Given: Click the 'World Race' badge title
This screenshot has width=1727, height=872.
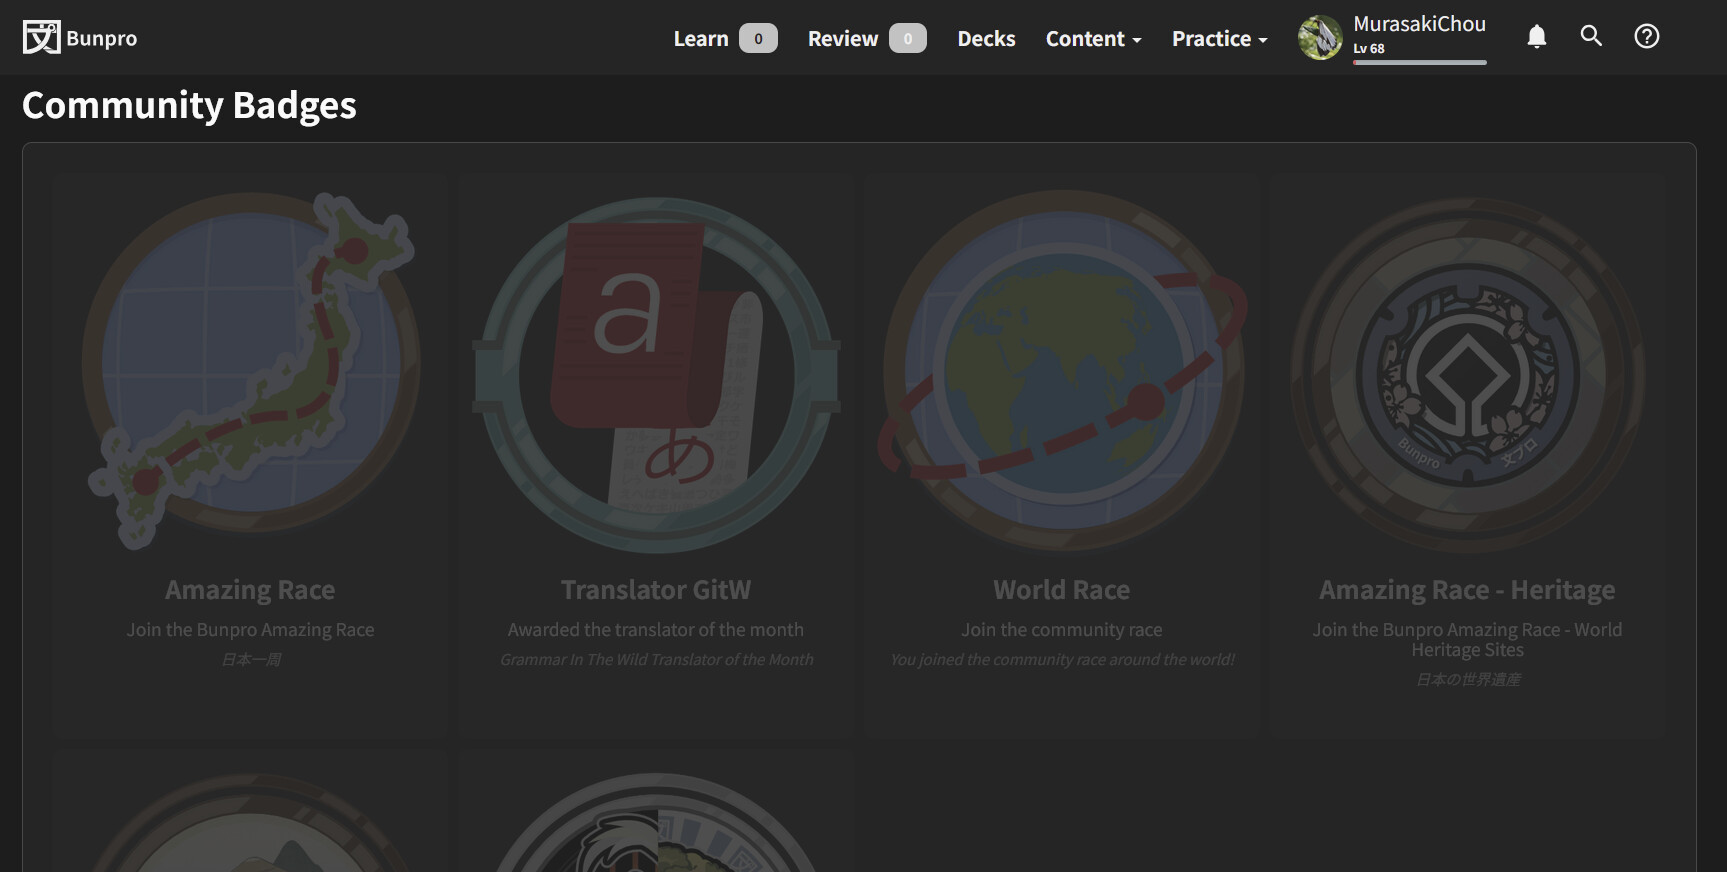Looking at the screenshot, I should point(1062,590).
